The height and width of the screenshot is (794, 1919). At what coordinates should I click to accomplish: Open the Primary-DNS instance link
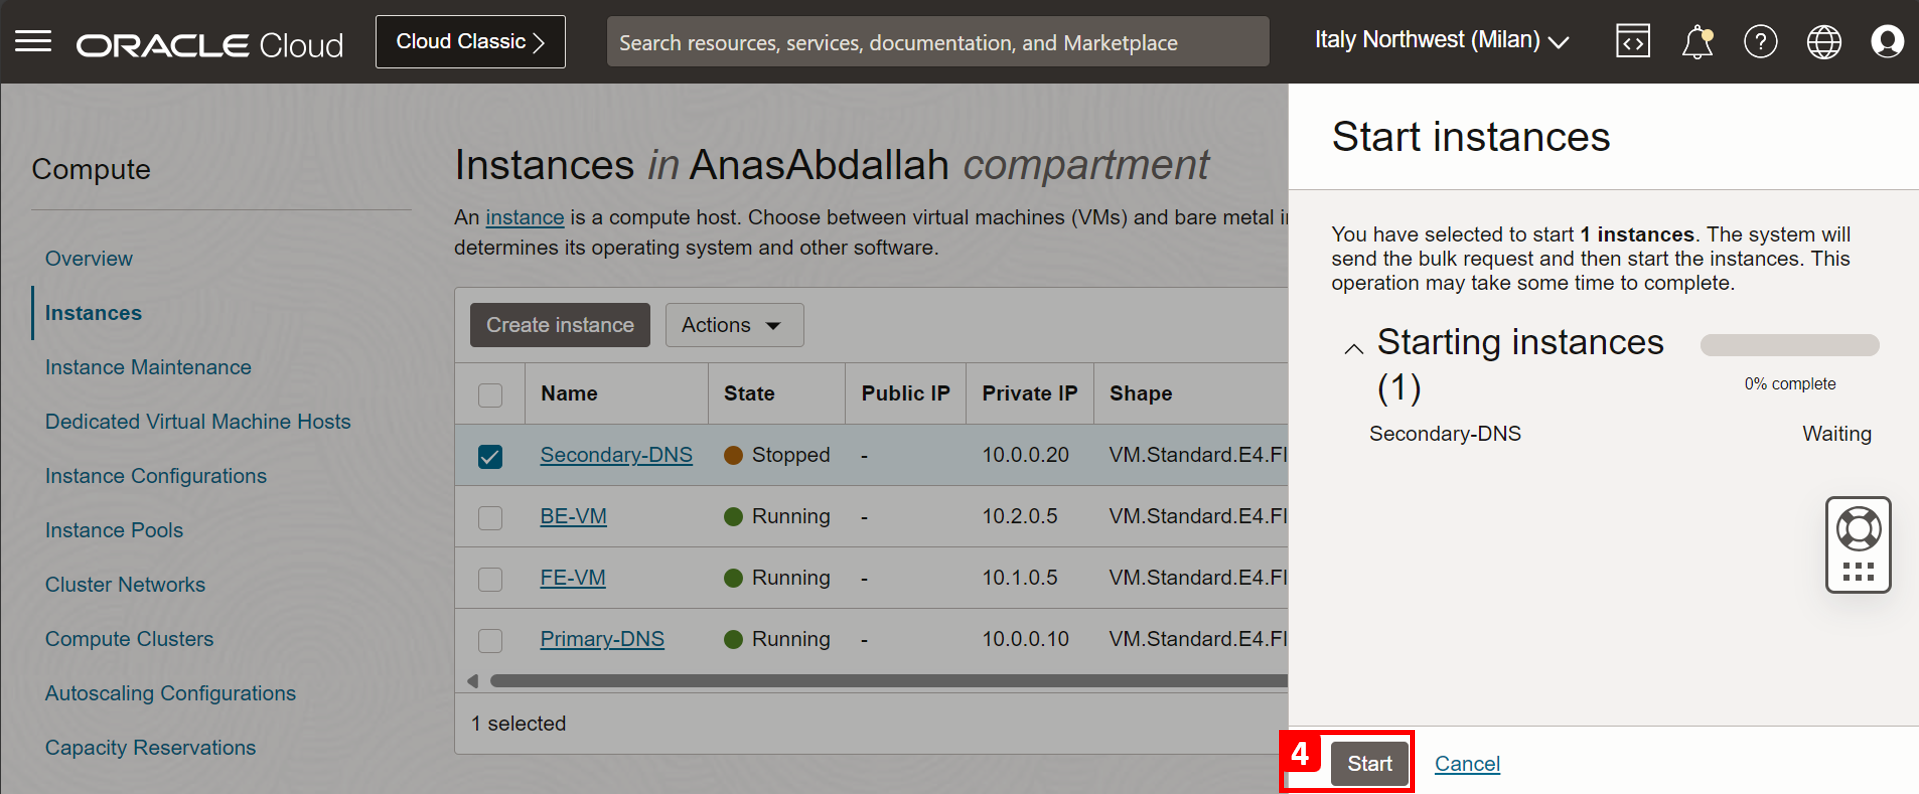(x=602, y=639)
